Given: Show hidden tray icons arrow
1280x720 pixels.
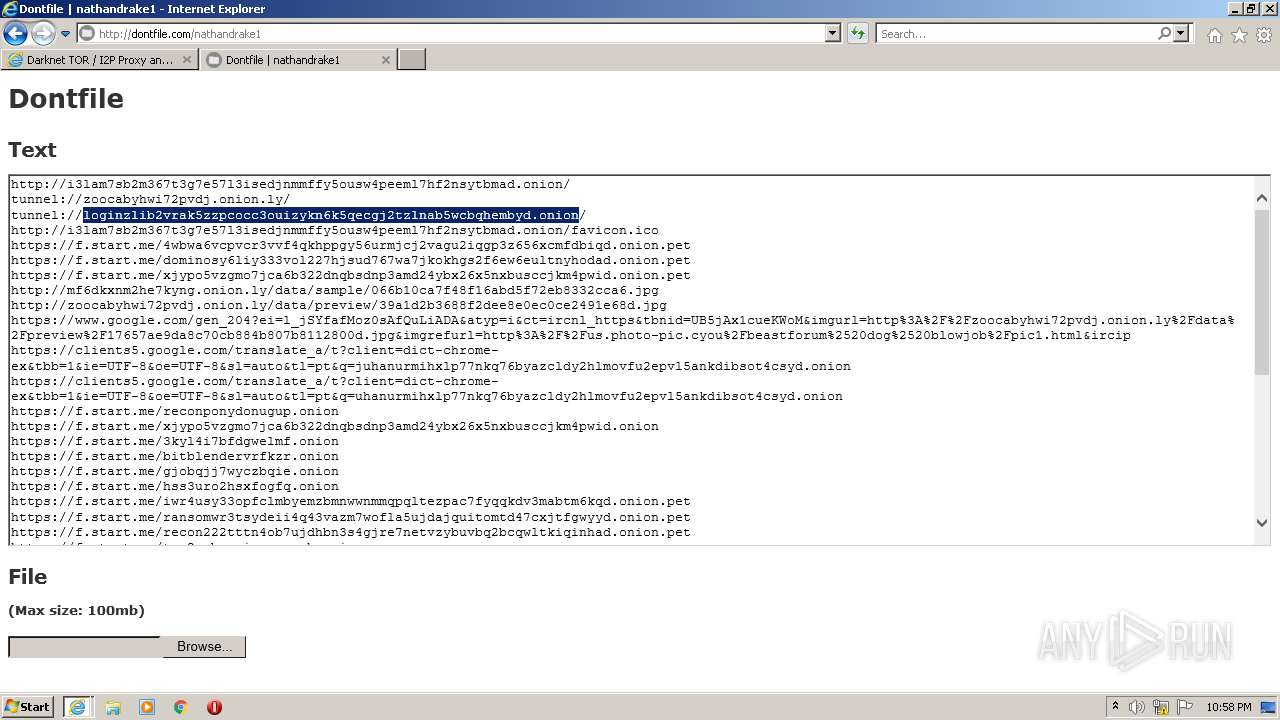Looking at the screenshot, I should click(x=1115, y=707).
